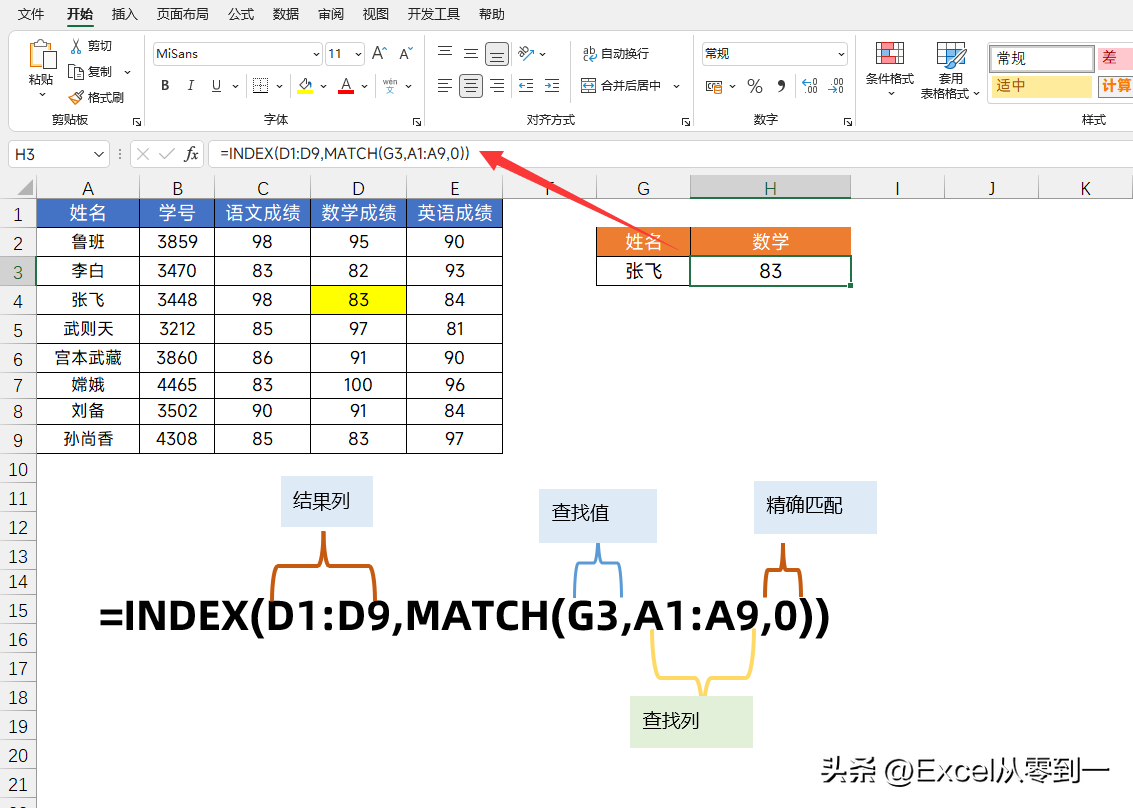Confirm formula entry with checkmark icon
Screen dimensions: 1133x808
point(167,154)
